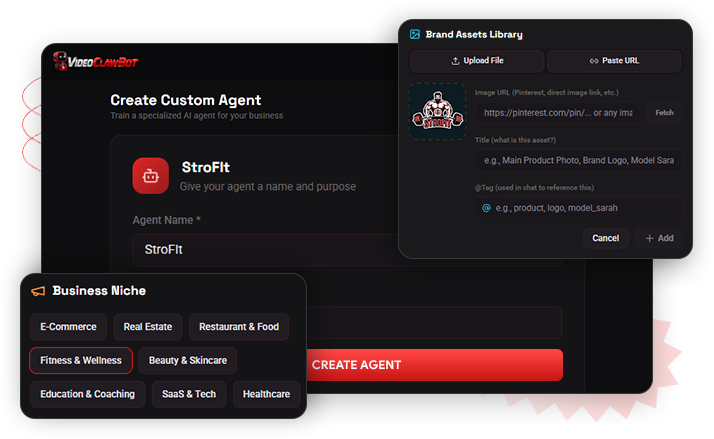Click 'Train a specialized AI agent' subtitle
This screenshot has height=439, width=714.
coord(197,116)
